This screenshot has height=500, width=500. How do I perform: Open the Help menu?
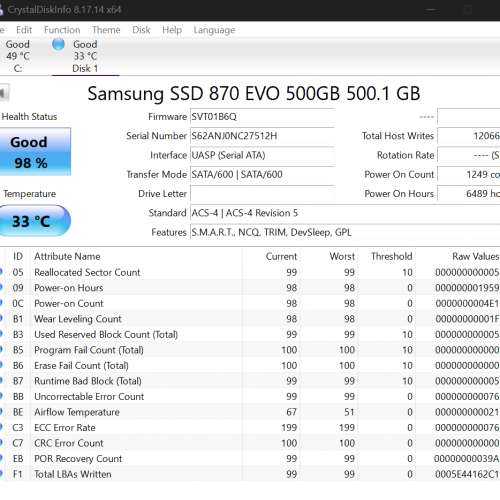(172, 30)
